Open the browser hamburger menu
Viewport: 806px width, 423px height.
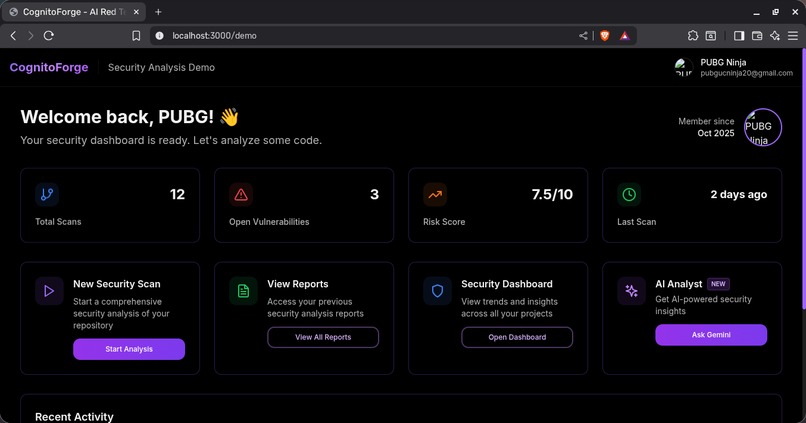click(x=793, y=35)
